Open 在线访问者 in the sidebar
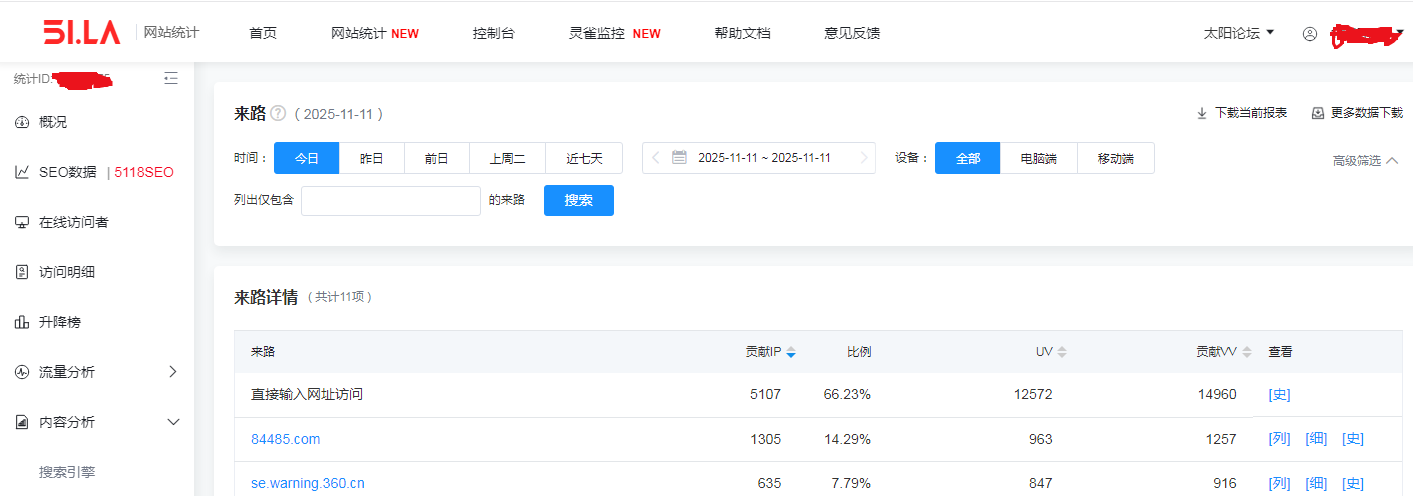 73,222
